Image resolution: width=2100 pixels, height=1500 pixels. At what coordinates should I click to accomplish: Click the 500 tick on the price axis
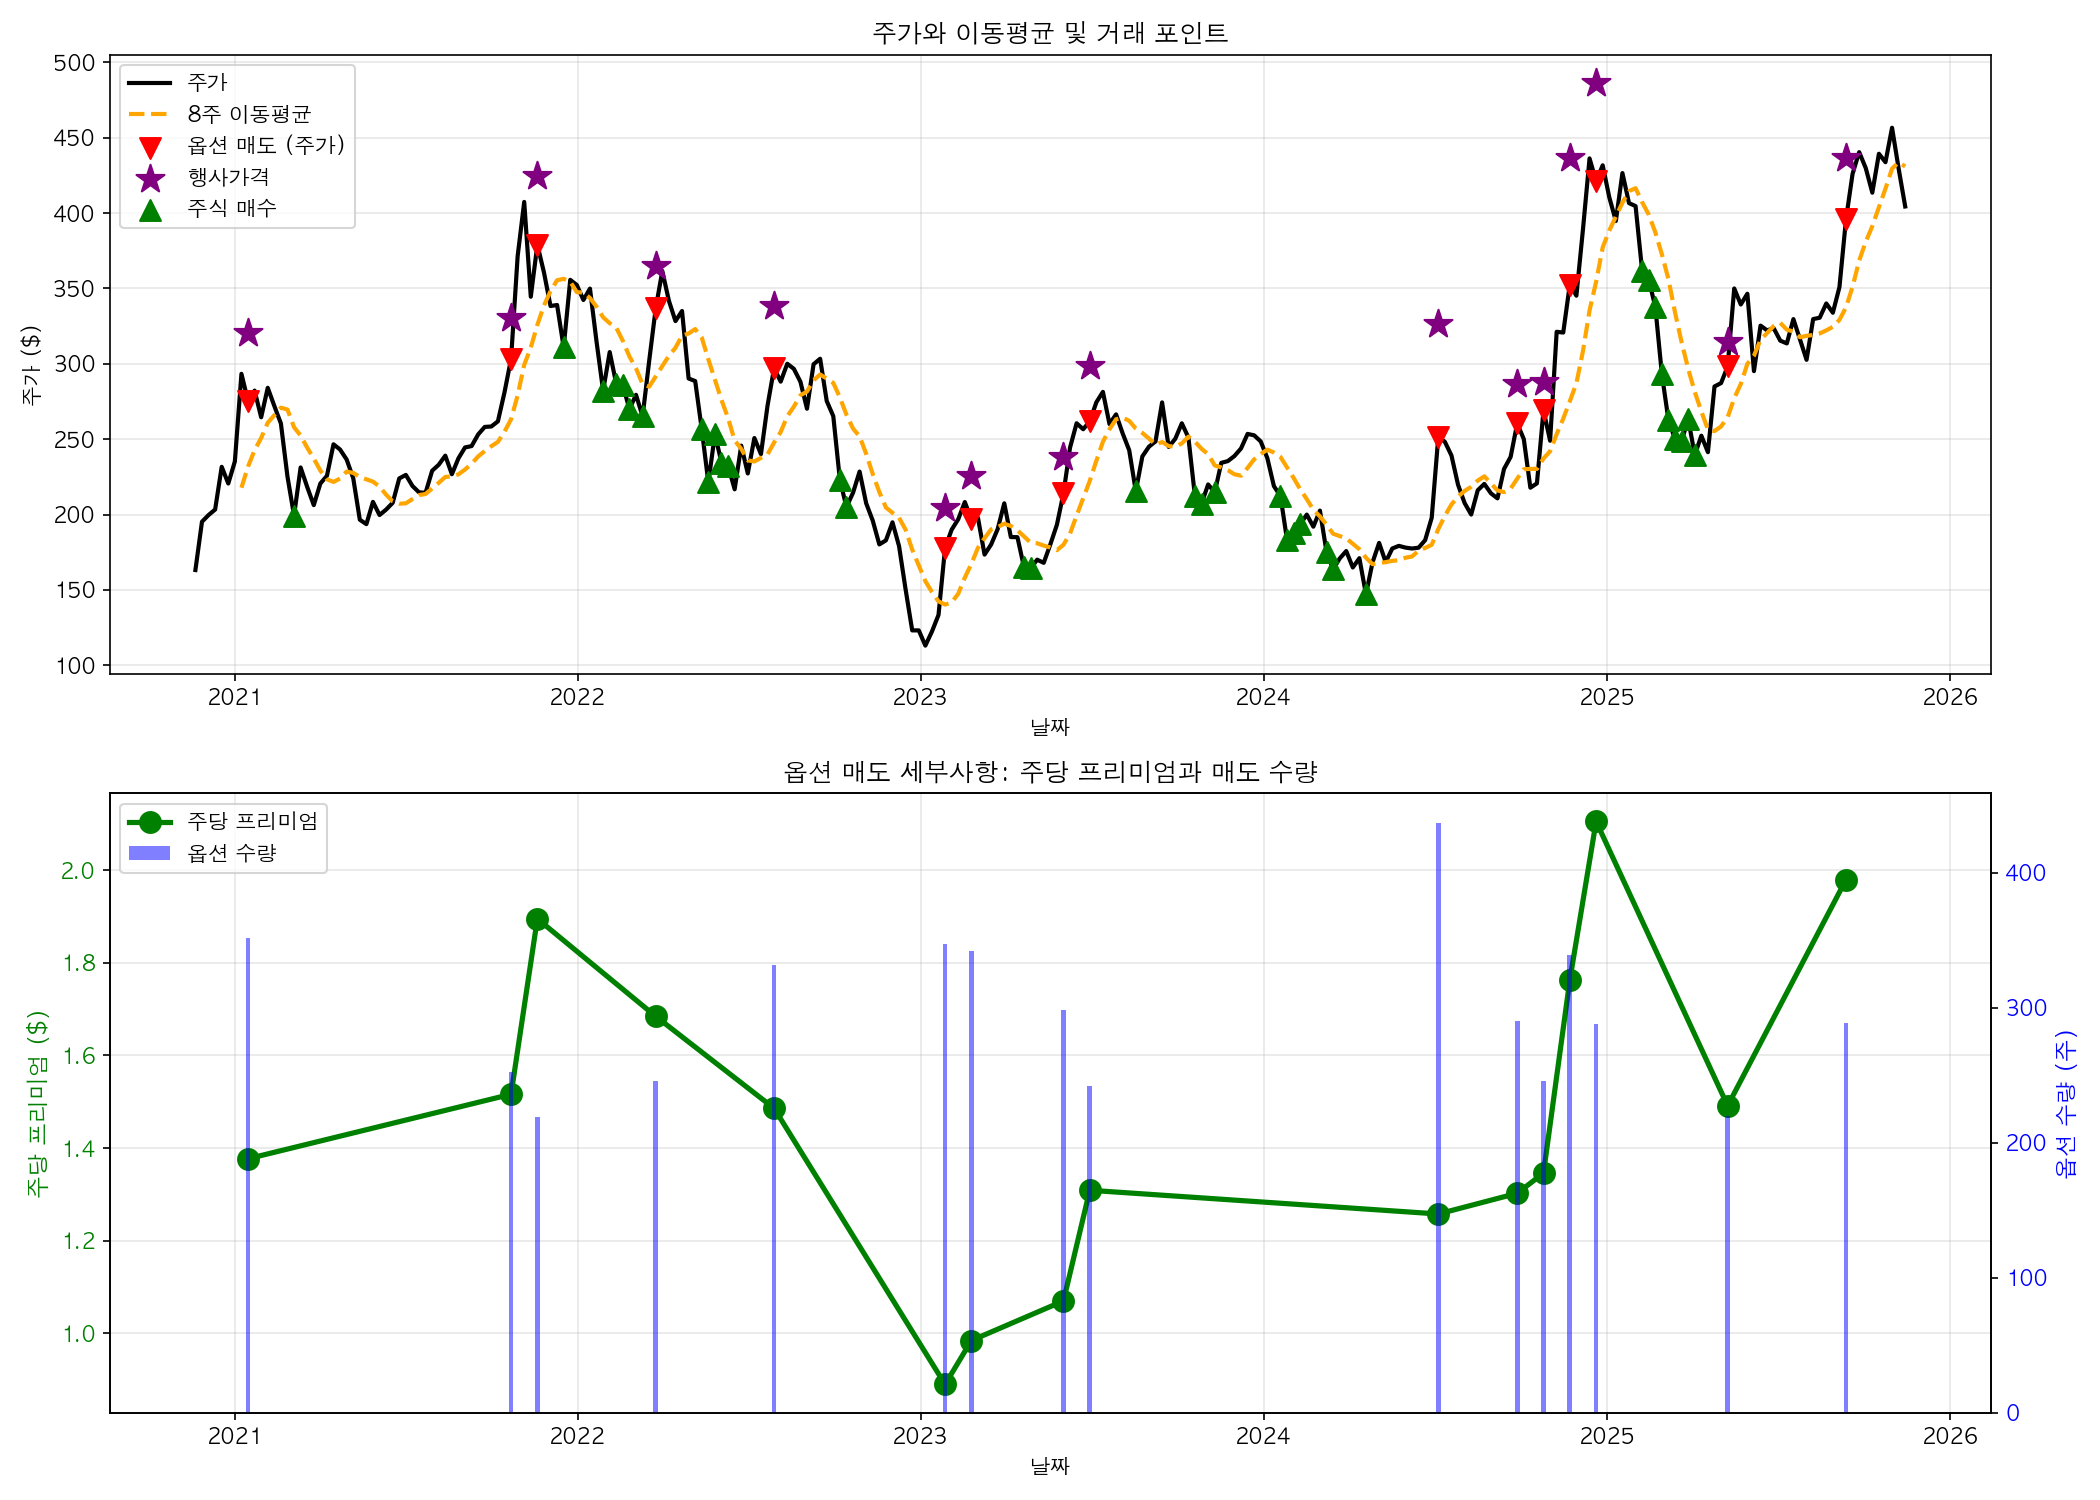[74, 63]
